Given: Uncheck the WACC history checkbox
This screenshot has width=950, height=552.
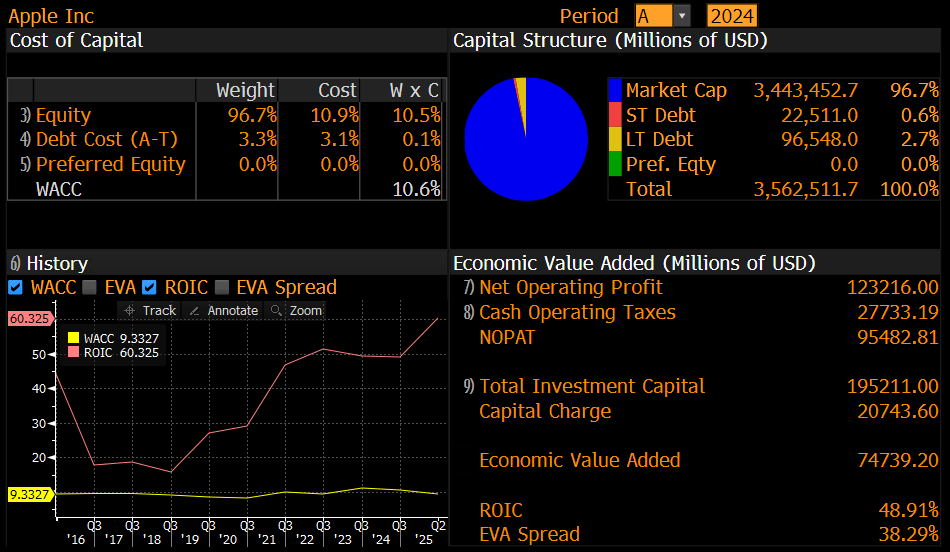Looking at the screenshot, I should [15, 288].
